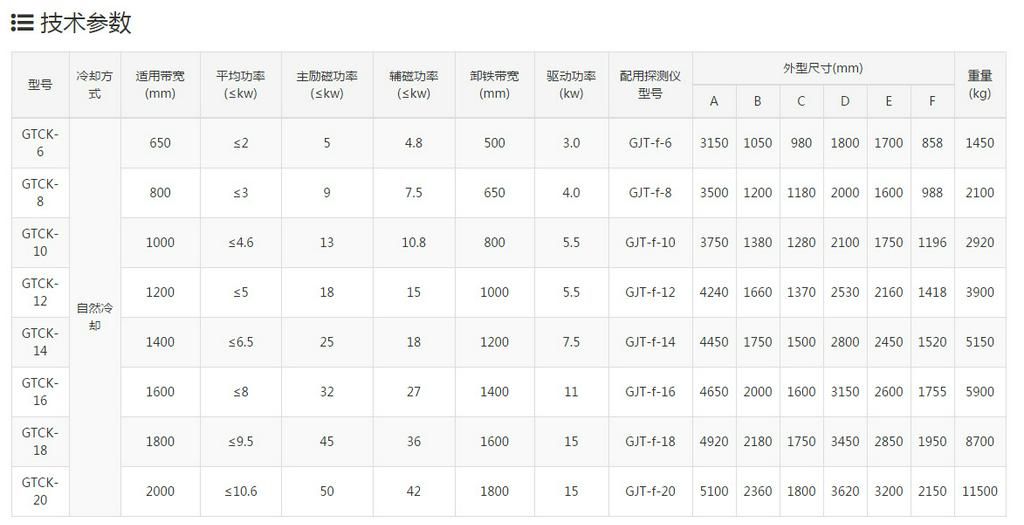Click the 配用探测仪型号 header
The width and height of the screenshot is (1024, 525).
click(x=650, y=85)
